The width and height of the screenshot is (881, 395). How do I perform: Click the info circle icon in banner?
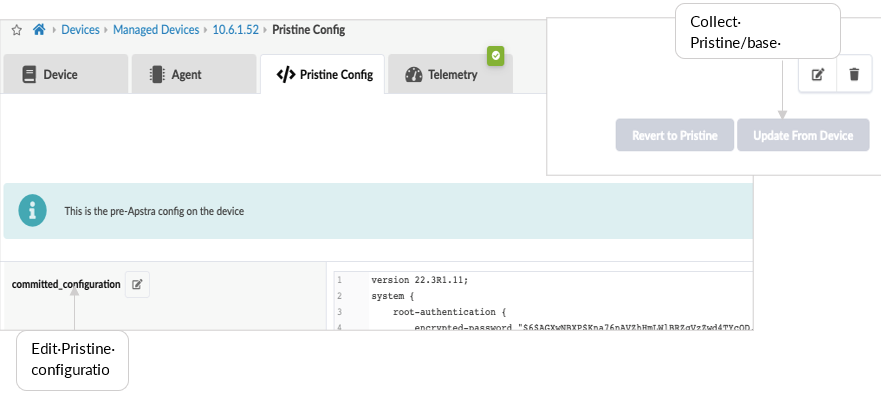[x=33, y=211]
